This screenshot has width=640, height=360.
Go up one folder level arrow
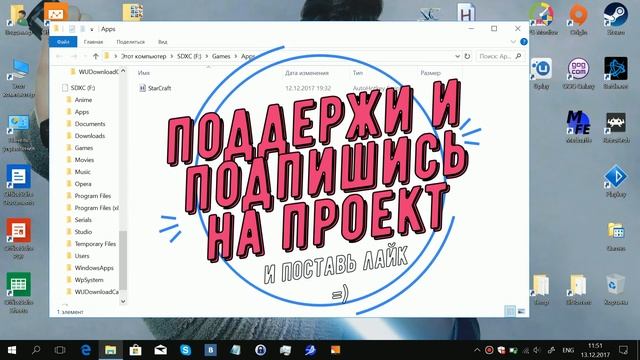click(96, 56)
